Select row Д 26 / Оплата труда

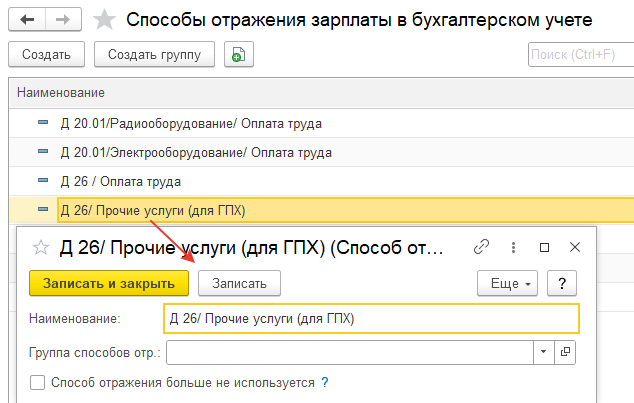tap(321, 181)
